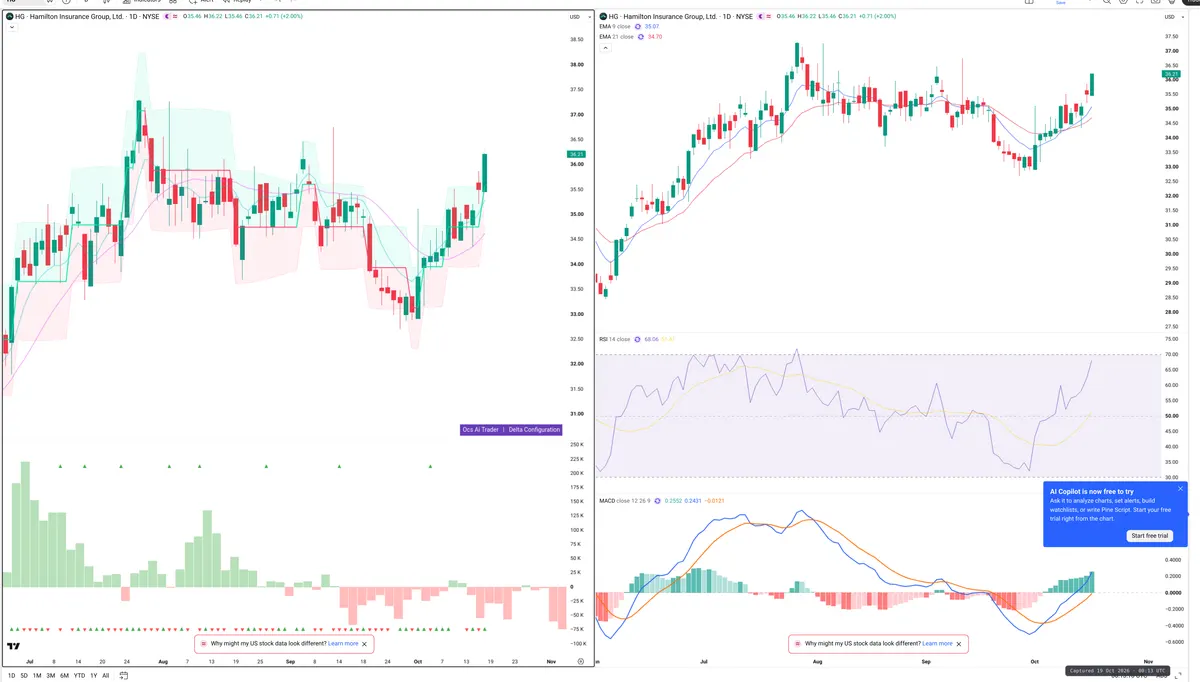Viewport: 1200px width, 682px height.
Task: Click the Save button in the top toolbar
Action: (1061, 3)
